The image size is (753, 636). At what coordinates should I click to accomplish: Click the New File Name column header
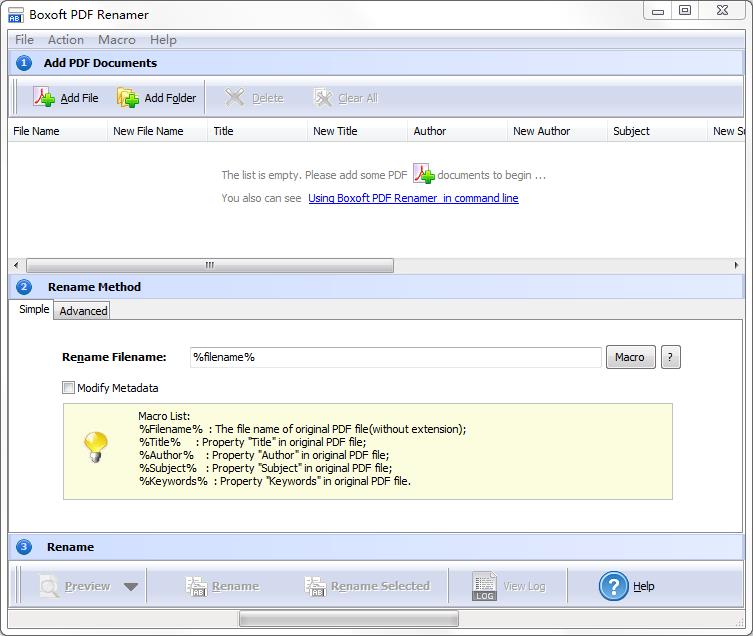pyautogui.click(x=158, y=131)
